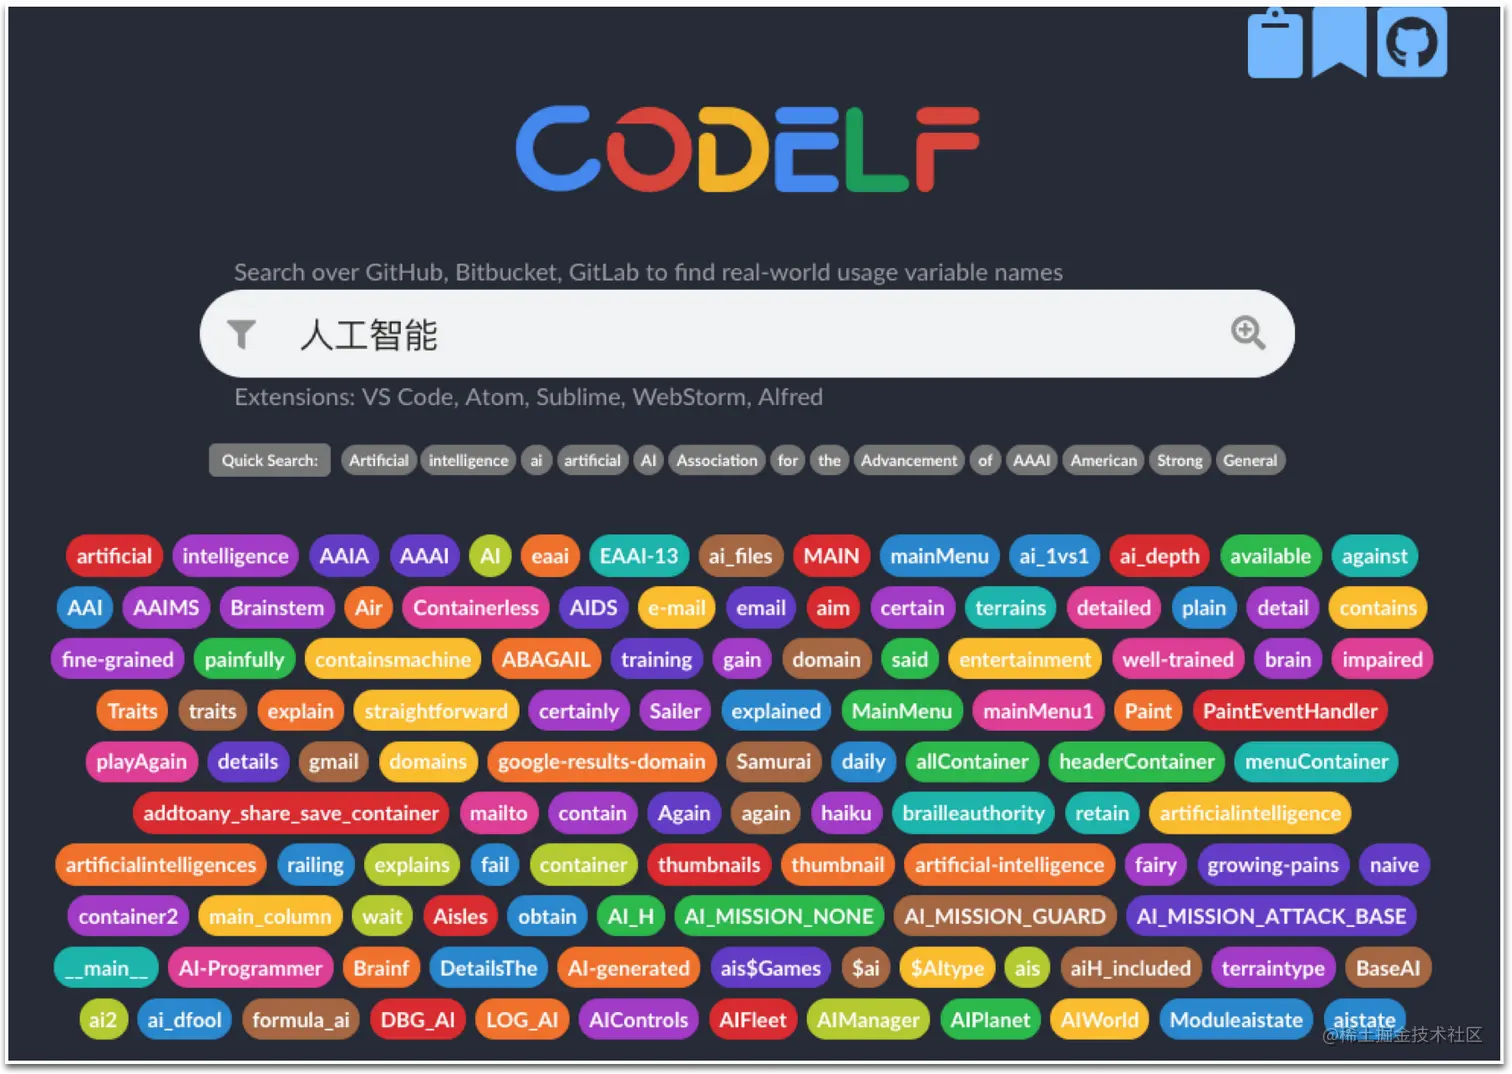Click quick search 'intelligence' chip
Viewport: 1512px width, 1074px height.
469,460
